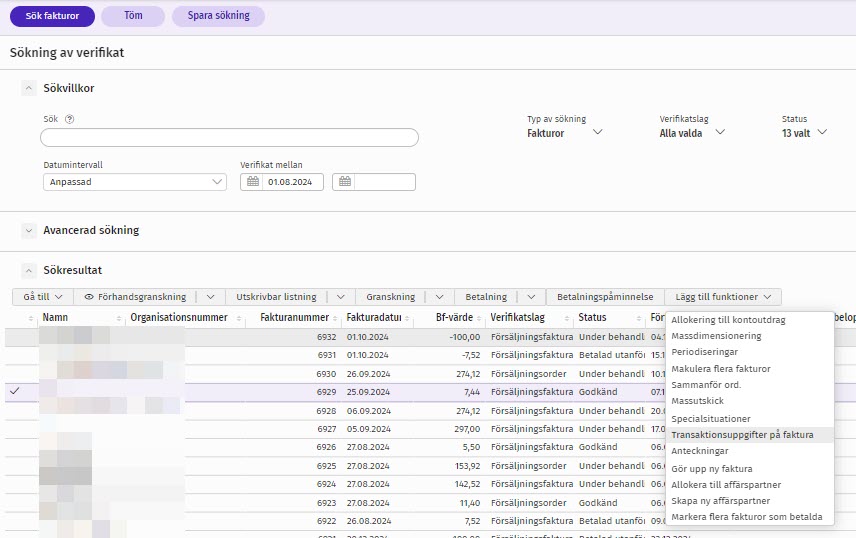Select Allokera till affärspartner
Viewport: 856px width, 538px height.
click(726, 485)
